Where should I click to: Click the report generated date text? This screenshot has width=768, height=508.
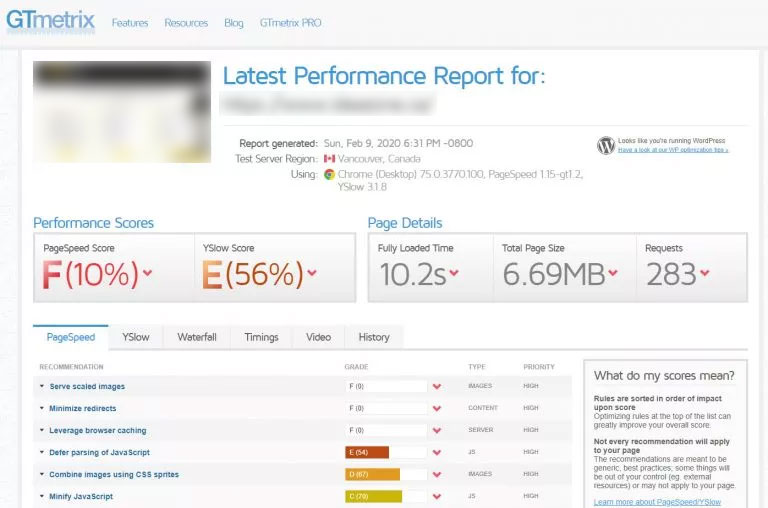point(398,144)
